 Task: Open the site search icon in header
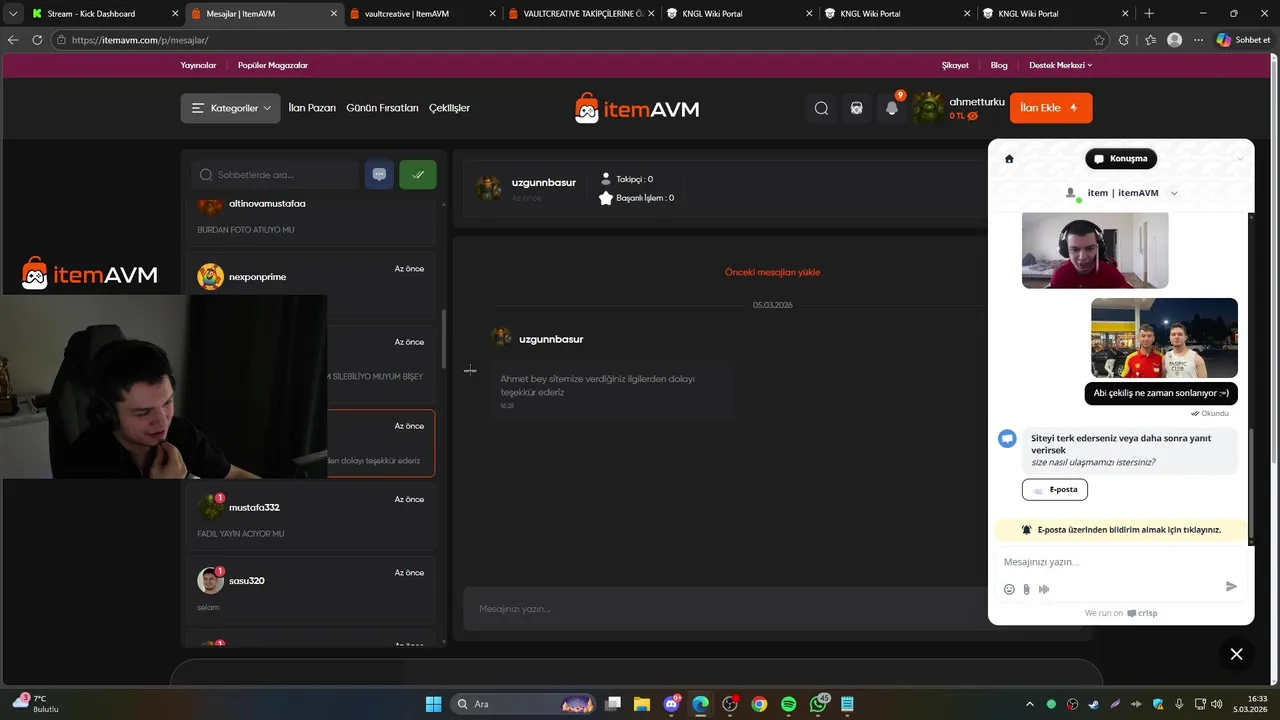click(821, 108)
